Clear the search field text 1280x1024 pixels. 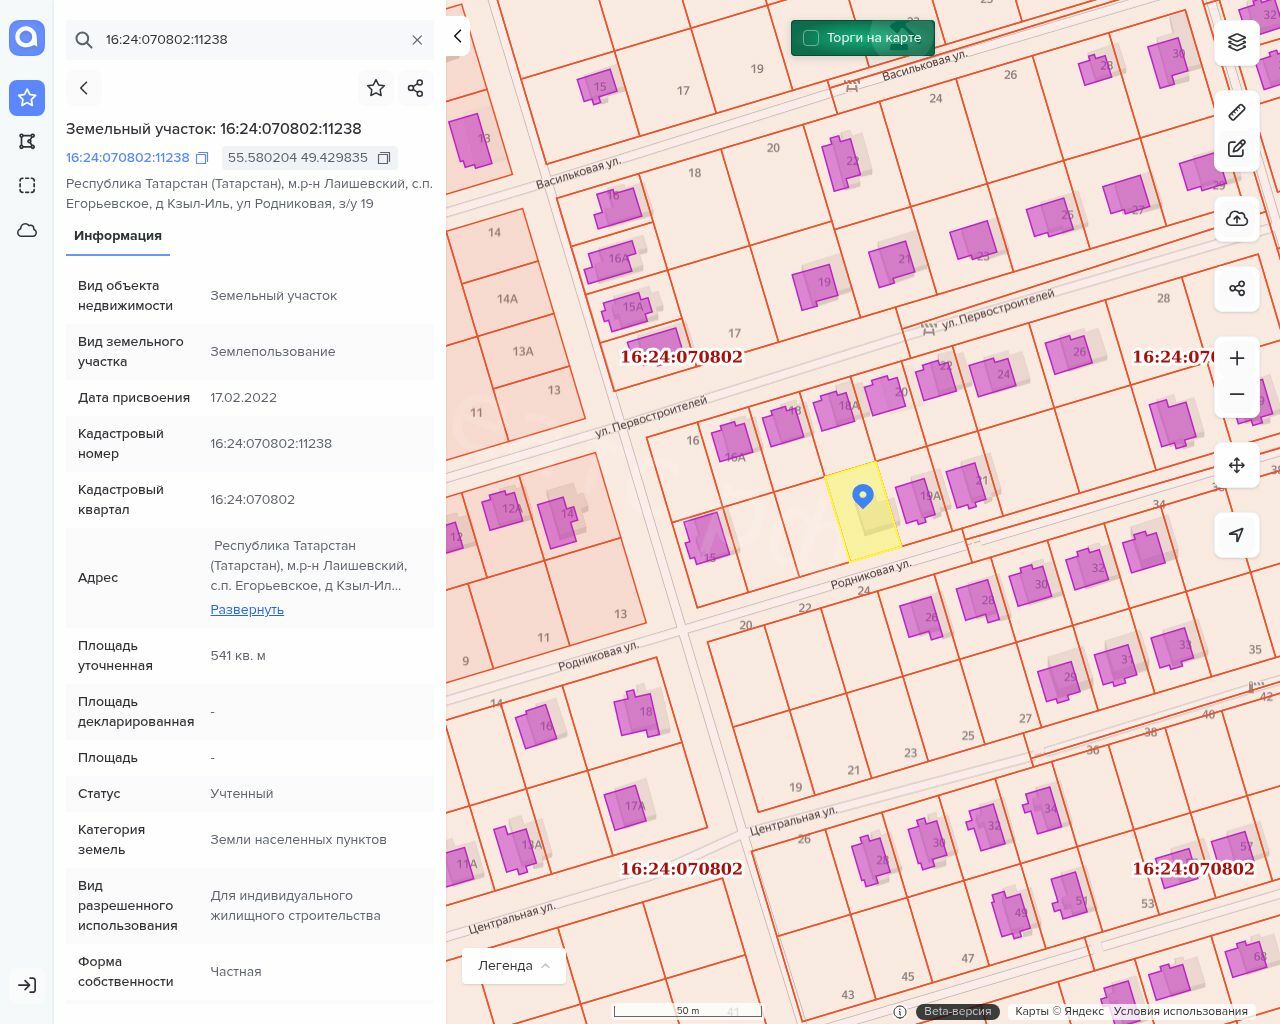click(417, 40)
